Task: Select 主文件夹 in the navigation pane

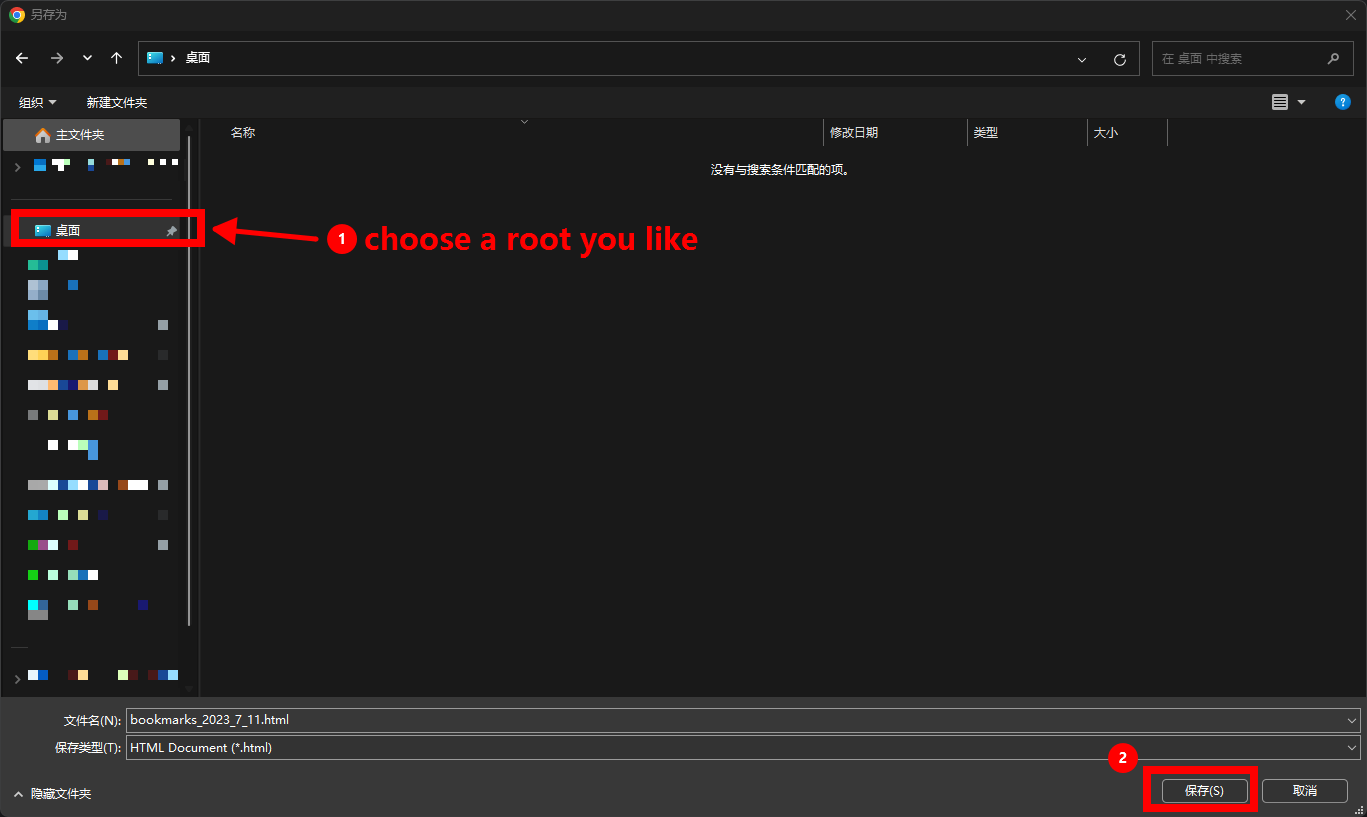Action: [79, 135]
